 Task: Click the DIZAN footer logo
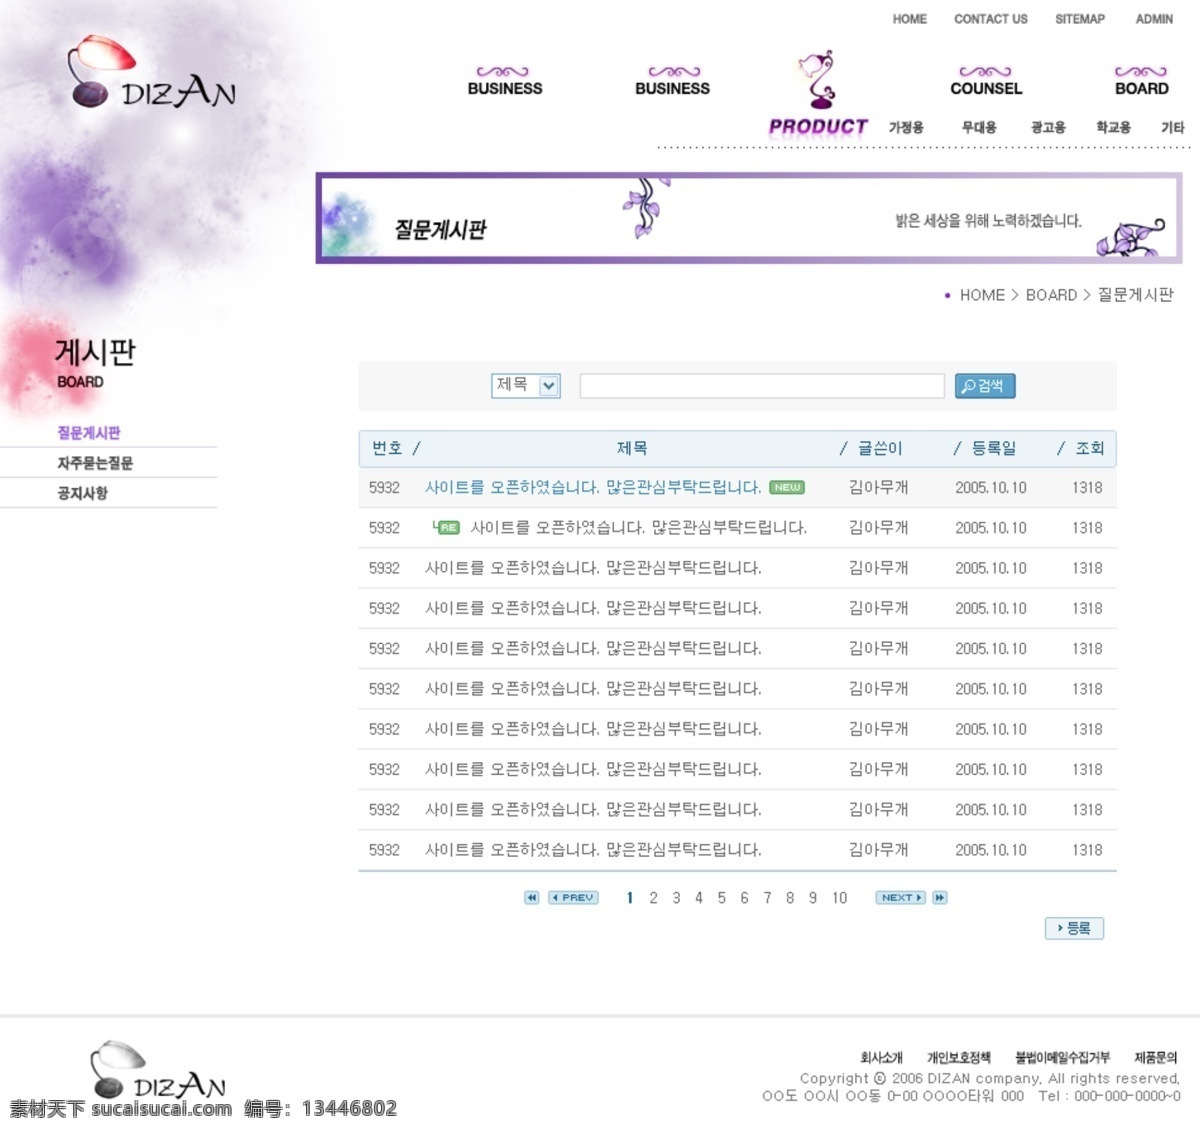pos(158,1070)
